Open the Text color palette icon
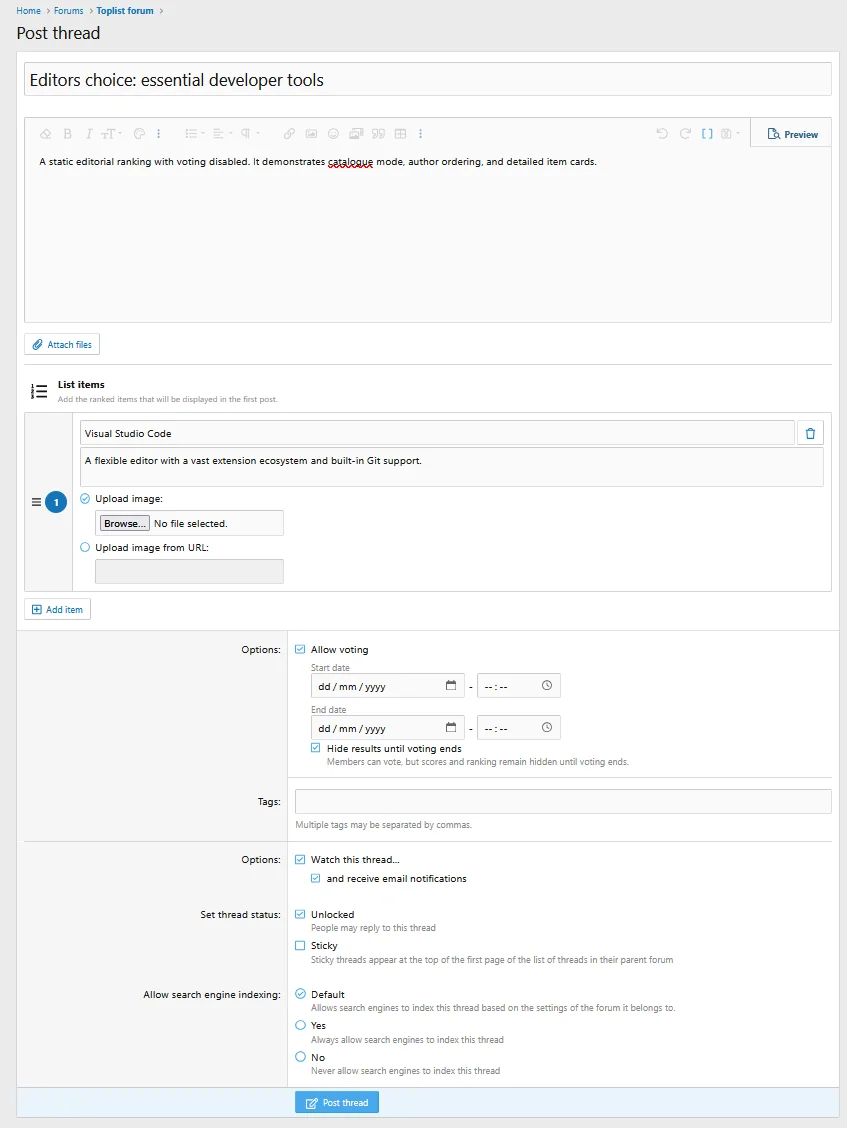The height and width of the screenshot is (1128, 847). [x=140, y=134]
